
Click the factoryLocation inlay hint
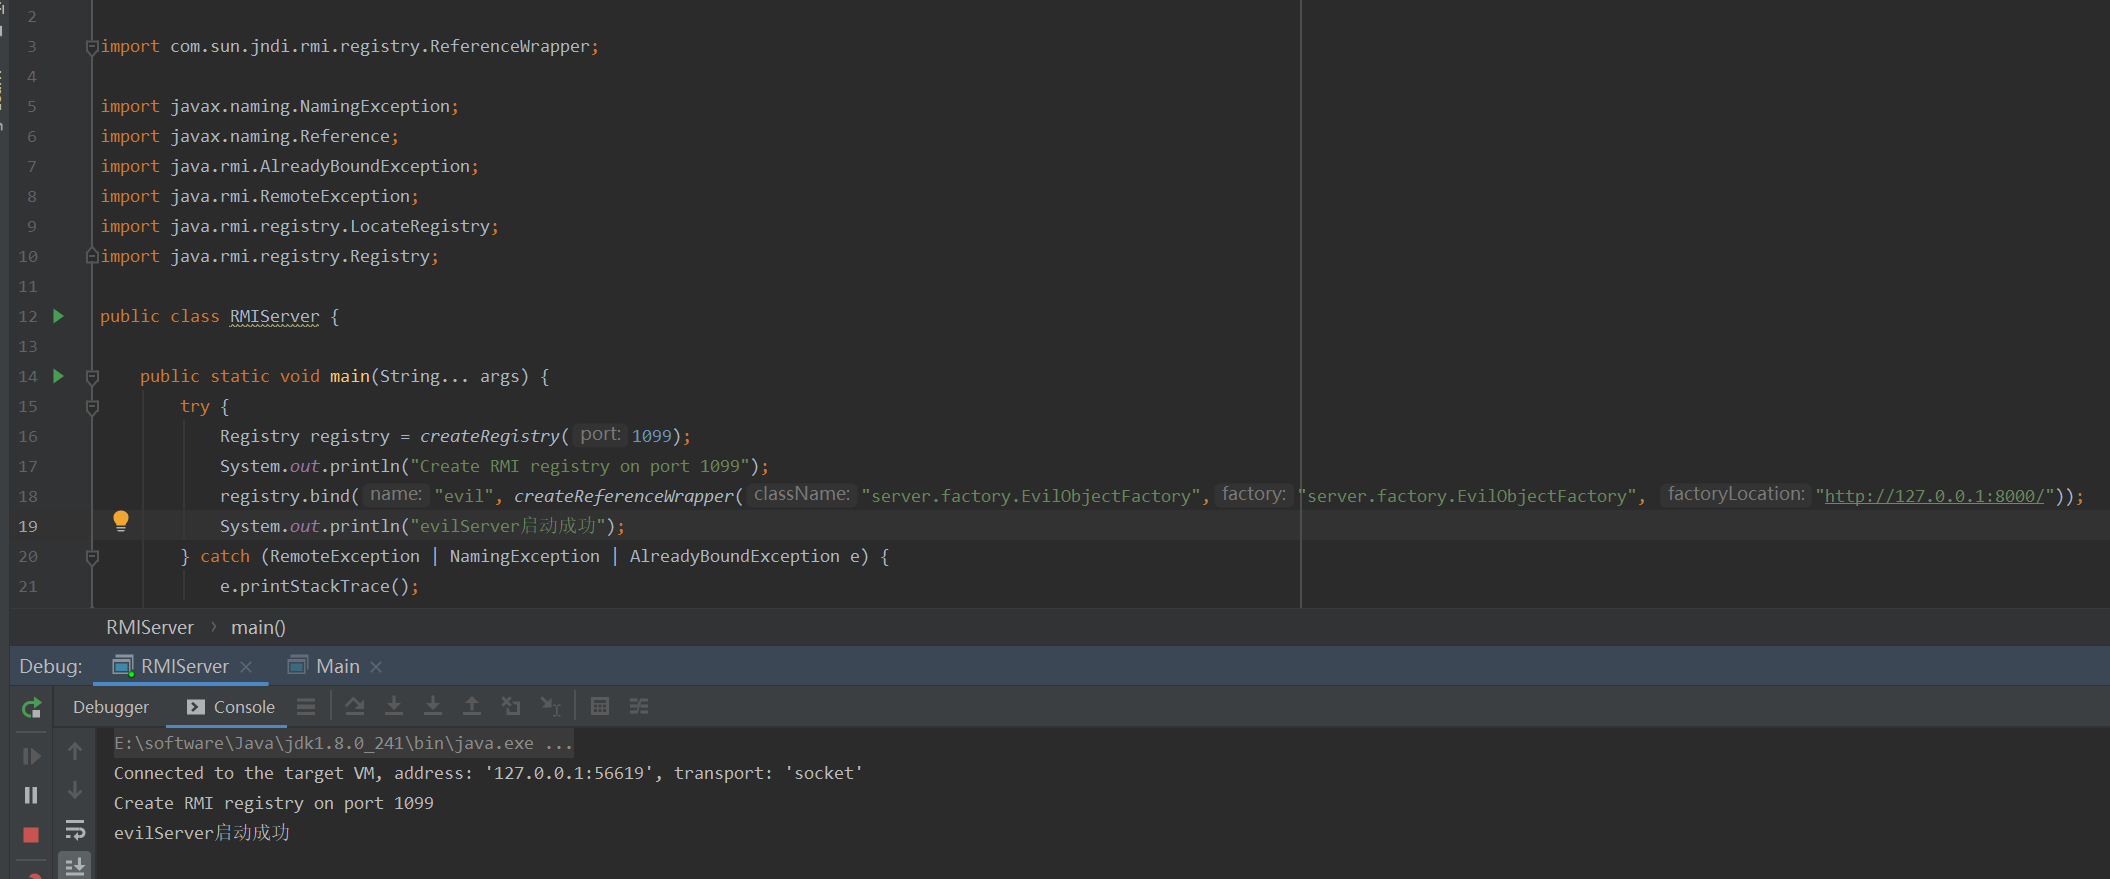coord(1736,494)
